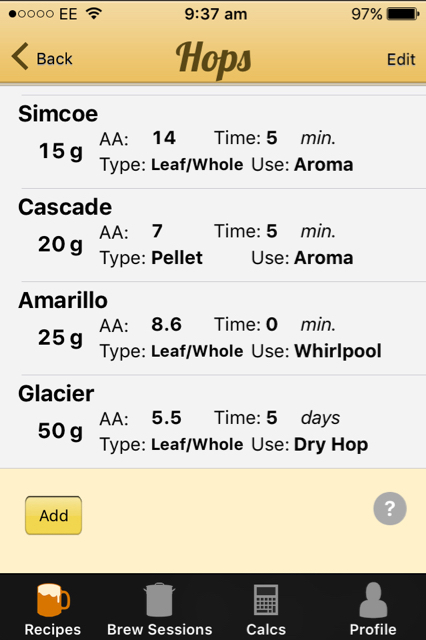This screenshot has height=640, width=426.
Task: Open the Calcs calculator icon
Action: pyautogui.click(x=266, y=600)
